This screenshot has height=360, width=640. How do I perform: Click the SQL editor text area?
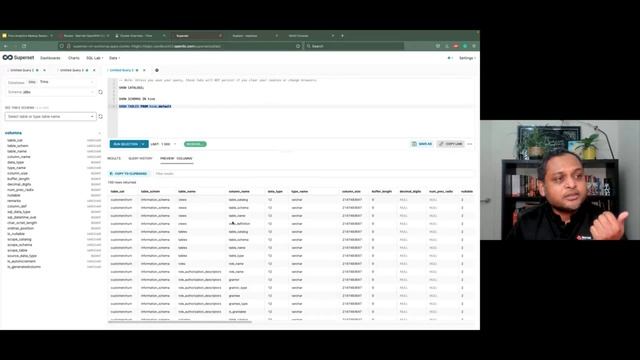[296, 107]
